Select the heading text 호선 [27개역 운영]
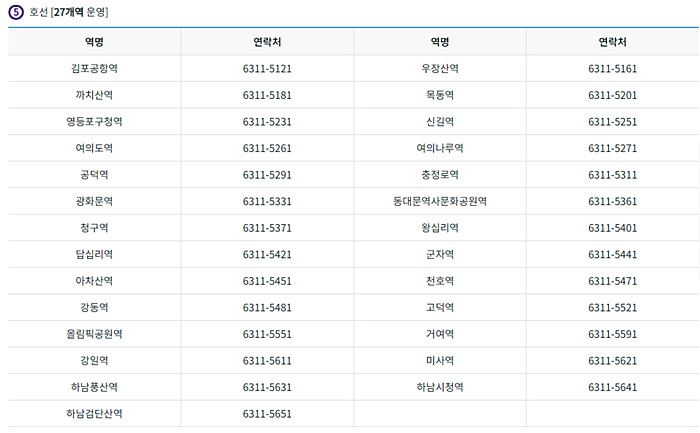 [69, 12]
